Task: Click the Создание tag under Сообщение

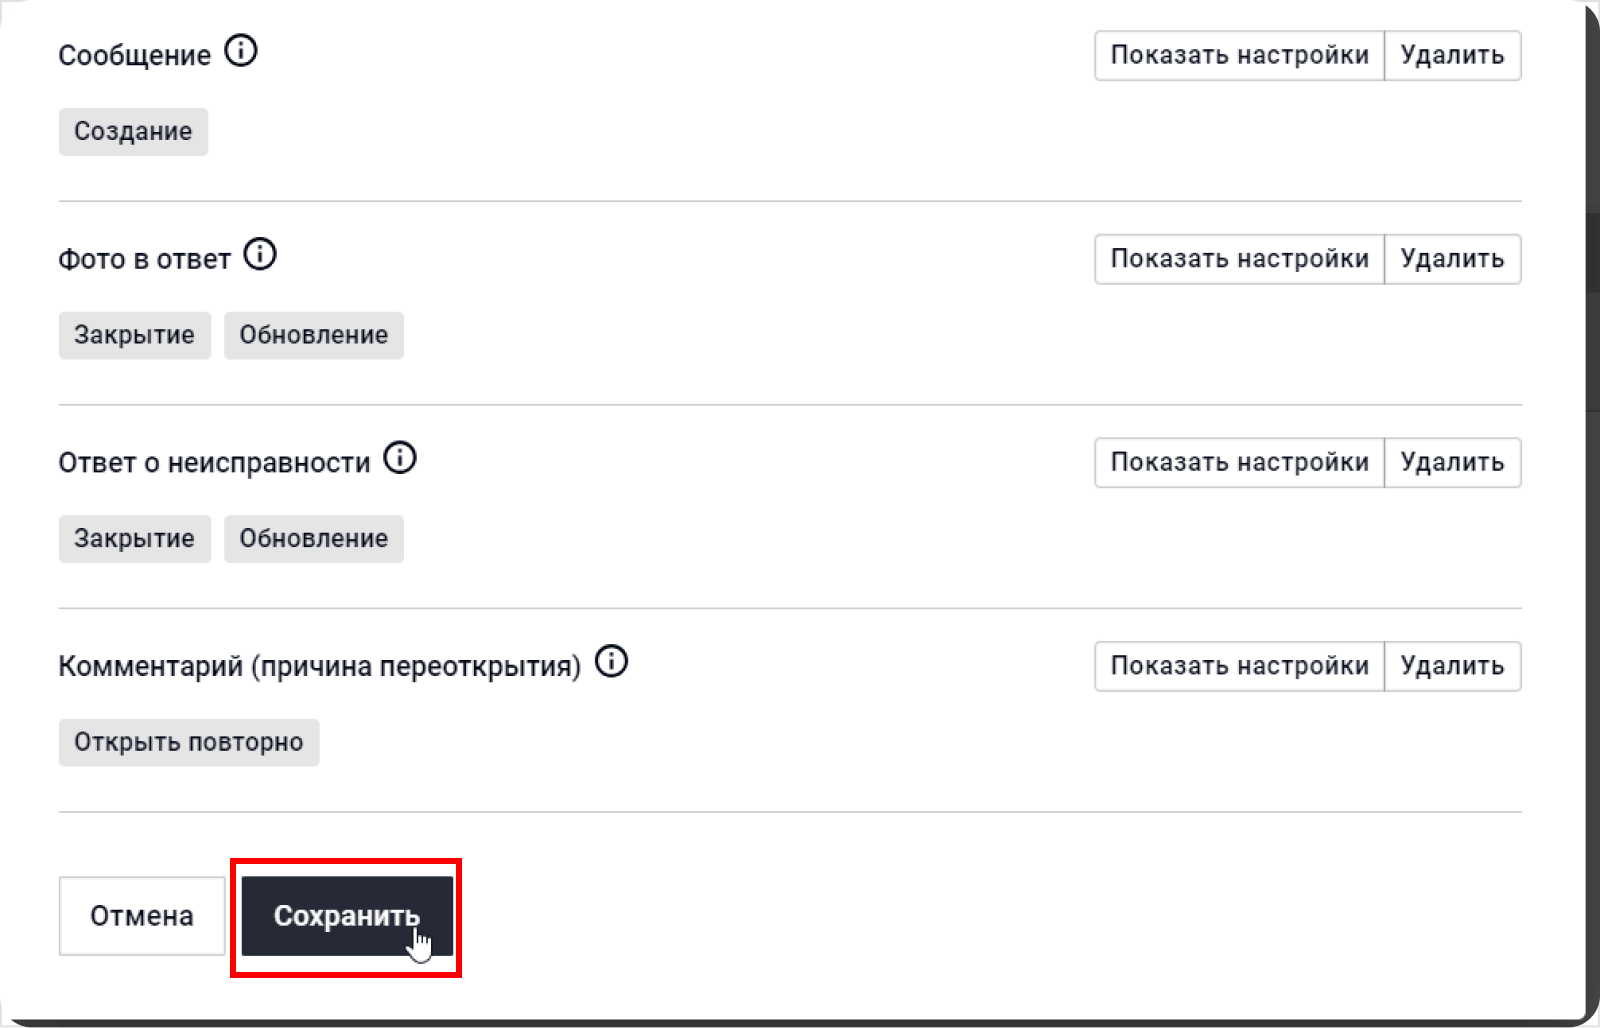Action: pyautogui.click(x=133, y=132)
